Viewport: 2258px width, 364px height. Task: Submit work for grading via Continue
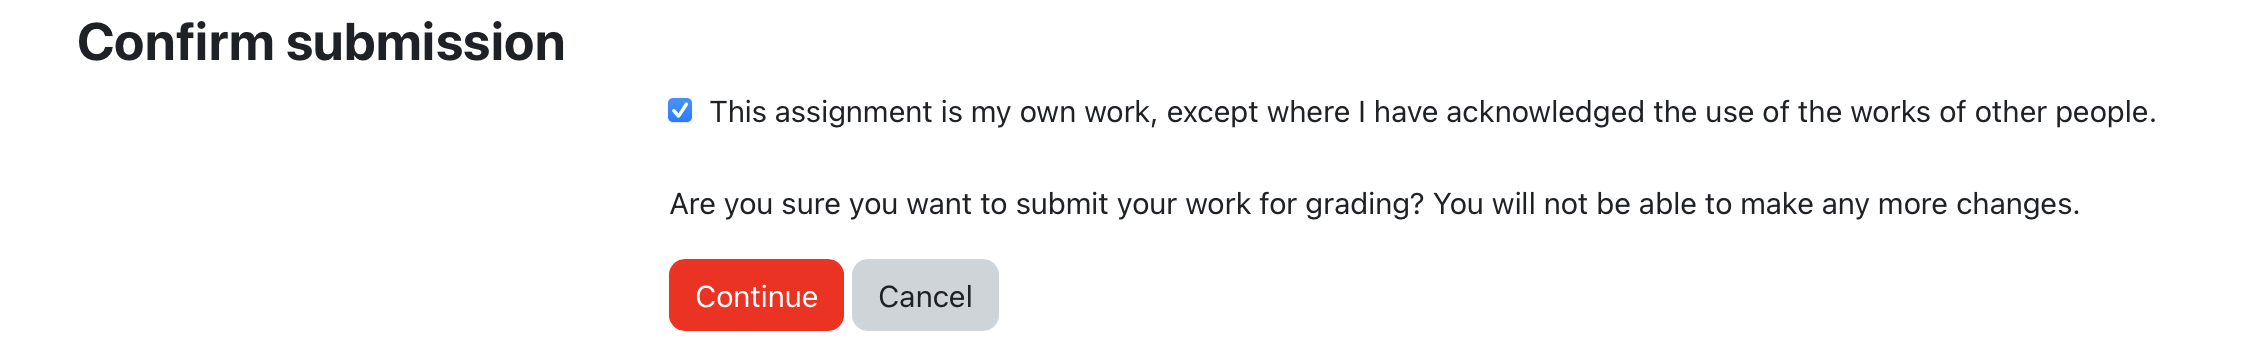(756, 295)
